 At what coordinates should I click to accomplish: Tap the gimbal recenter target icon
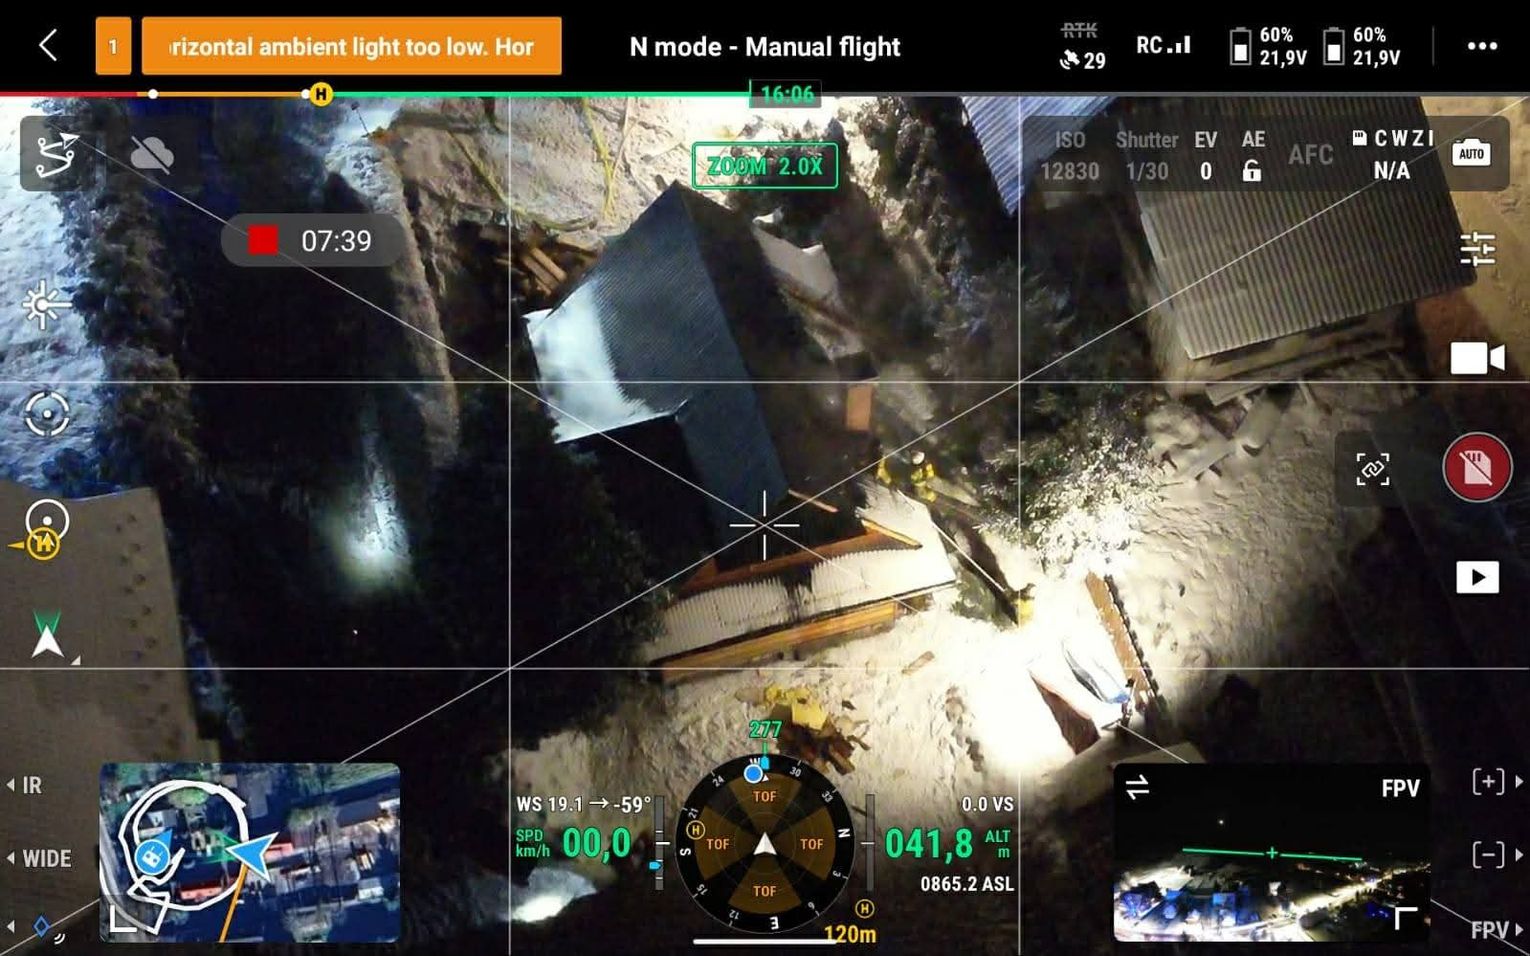click(x=46, y=414)
